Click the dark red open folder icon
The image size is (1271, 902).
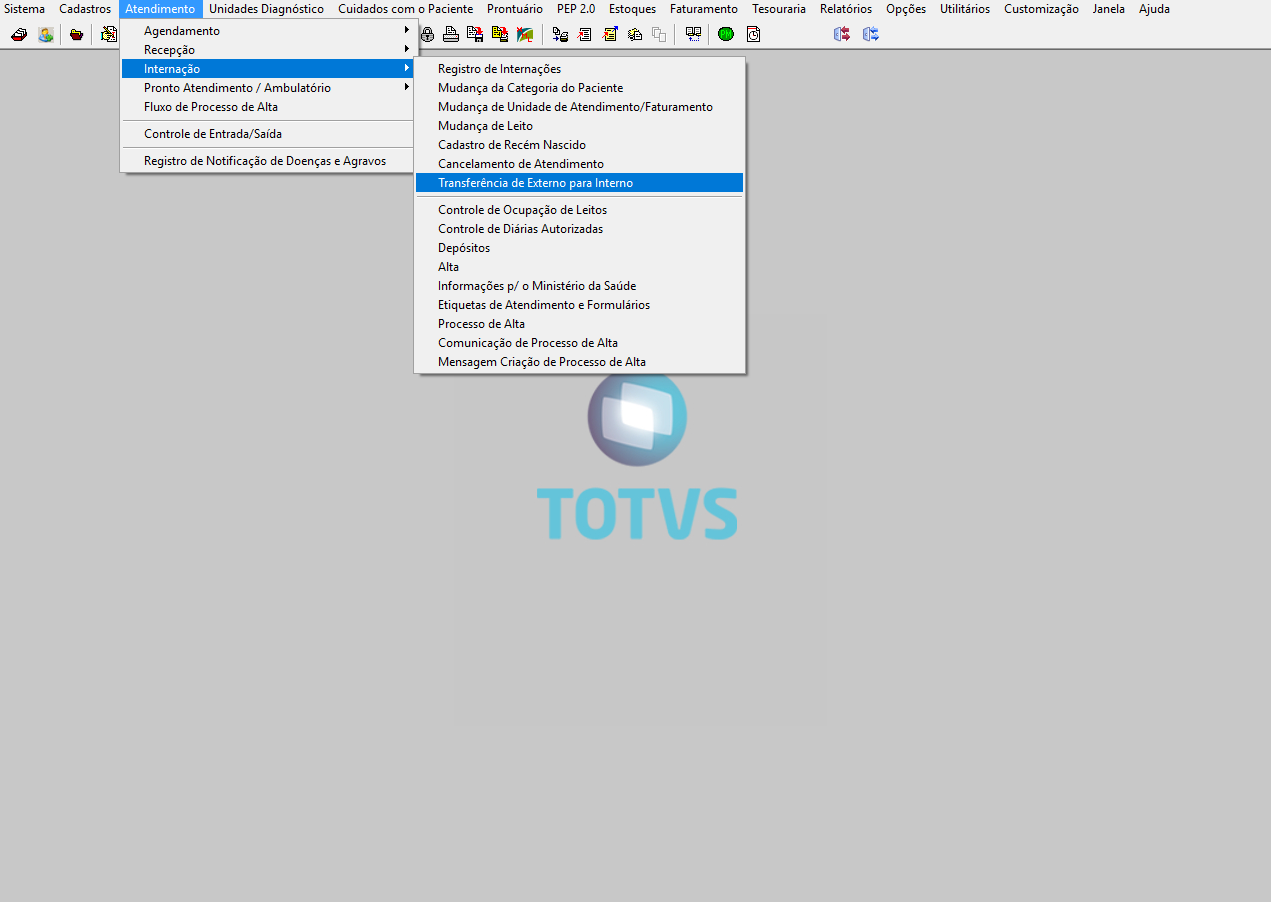pos(76,34)
